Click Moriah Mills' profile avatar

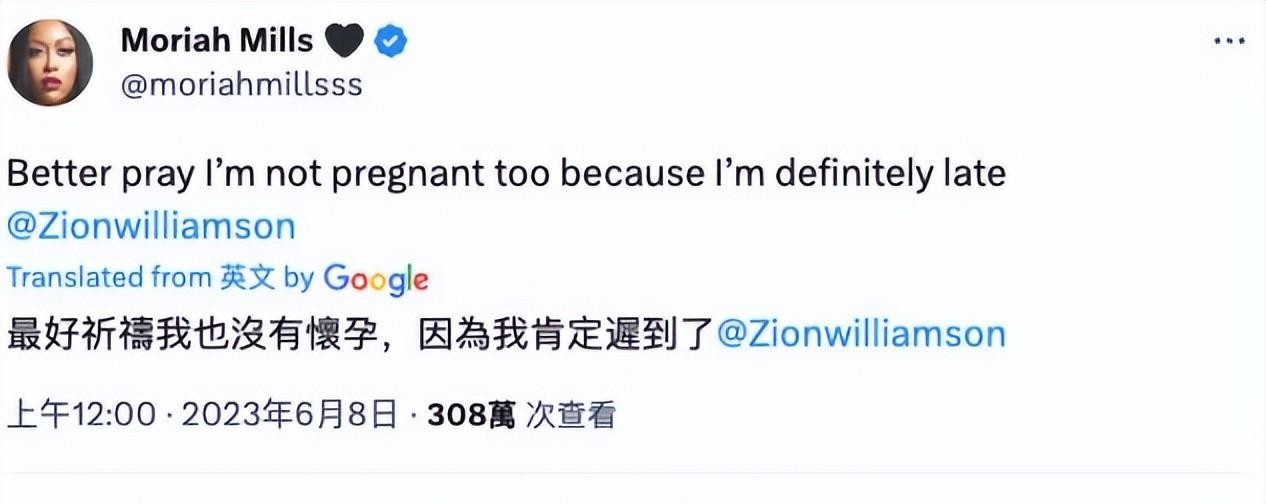(x=50, y=62)
